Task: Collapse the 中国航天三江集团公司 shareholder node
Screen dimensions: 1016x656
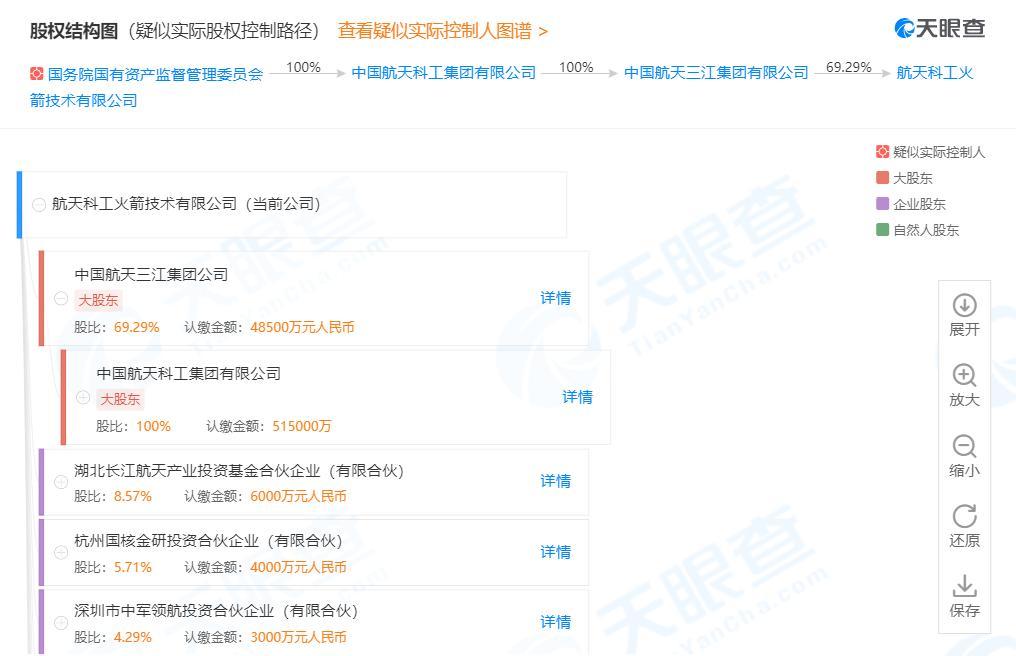Action: point(61,298)
